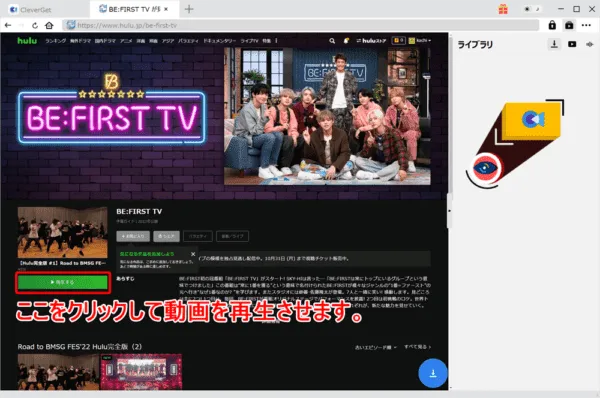Screen dimensions: 600x398
Task: Click ライブラリ heading text
Action: pyautogui.click(x=475, y=45)
